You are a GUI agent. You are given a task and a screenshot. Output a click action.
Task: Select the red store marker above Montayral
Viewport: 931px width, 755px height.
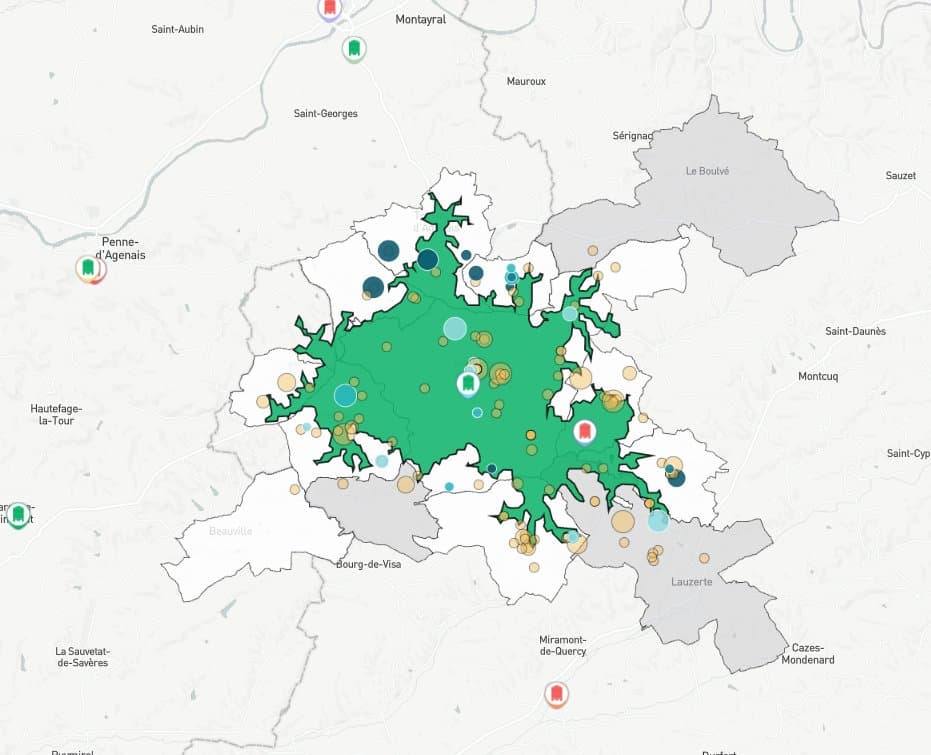tap(330, 9)
